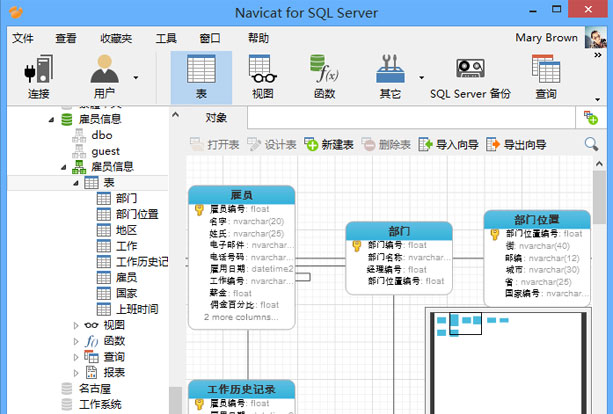Expand the 报表 tree node

[x=76, y=373]
